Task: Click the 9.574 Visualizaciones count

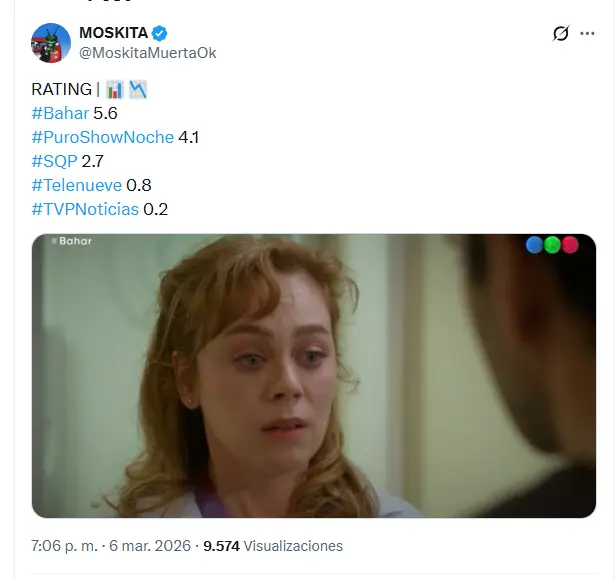Action: coord(273,546)
